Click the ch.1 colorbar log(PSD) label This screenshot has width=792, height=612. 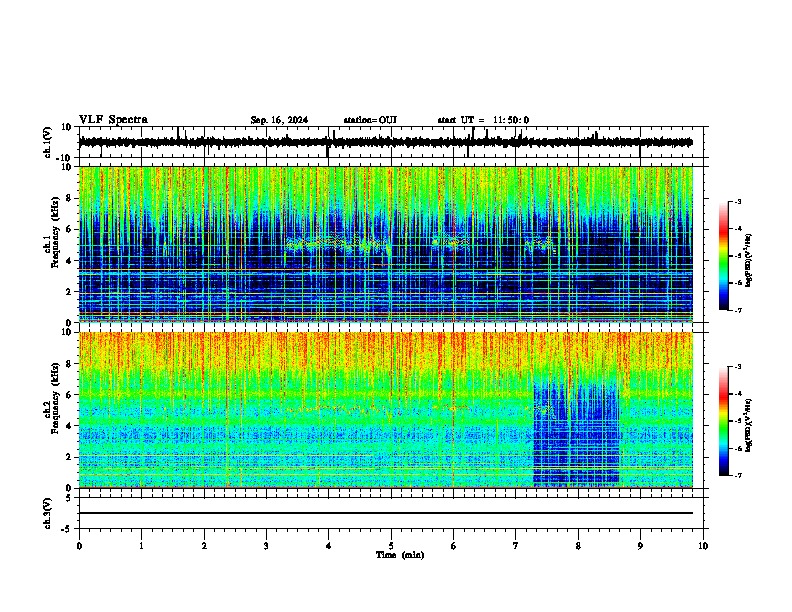coord(749,261)
